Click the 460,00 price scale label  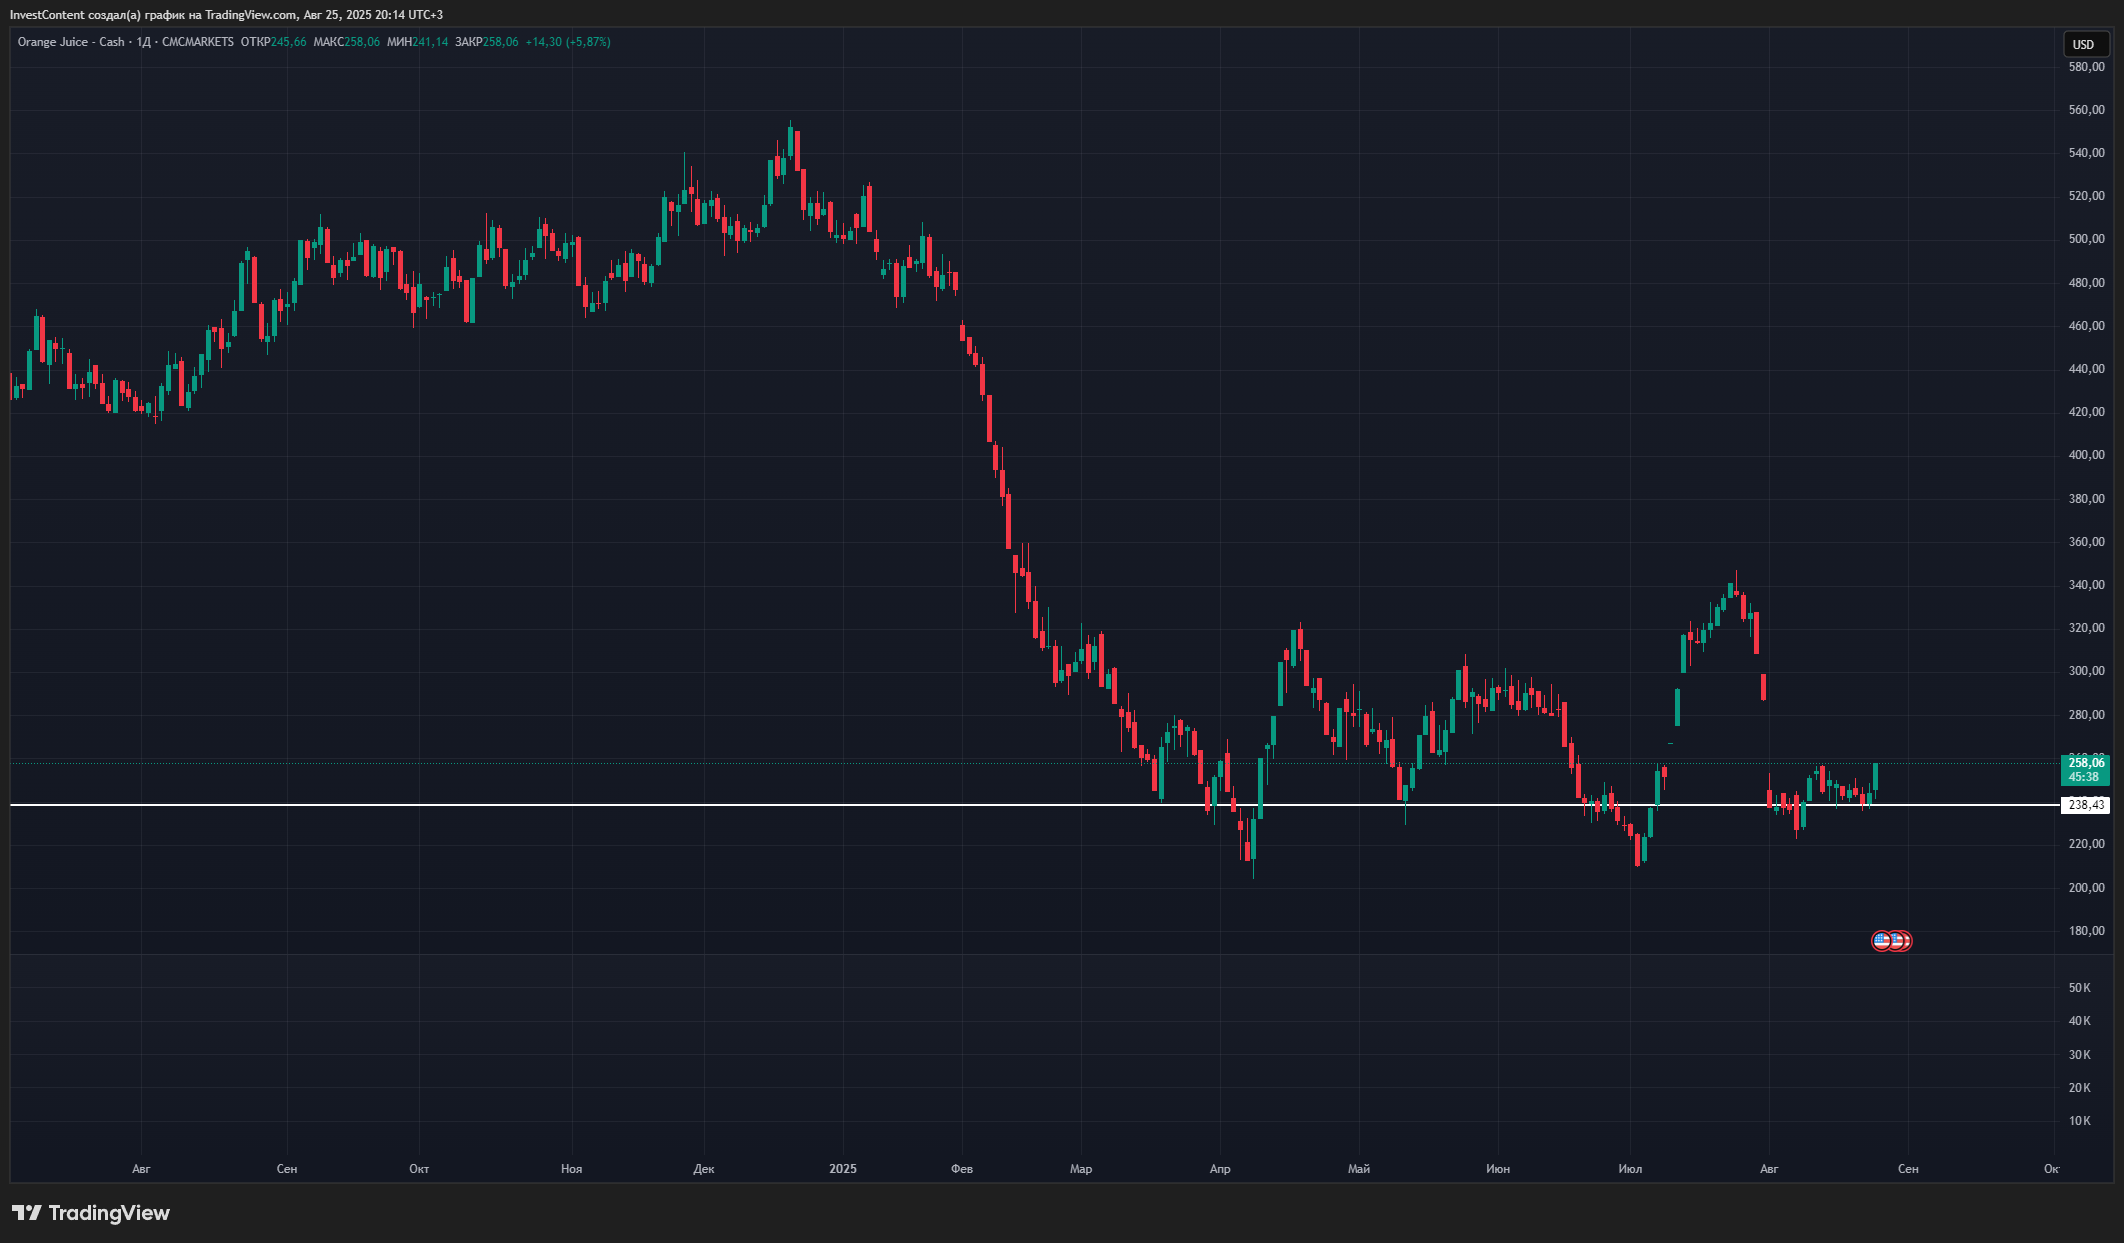pyautogui.click(x=2086, y=326)
